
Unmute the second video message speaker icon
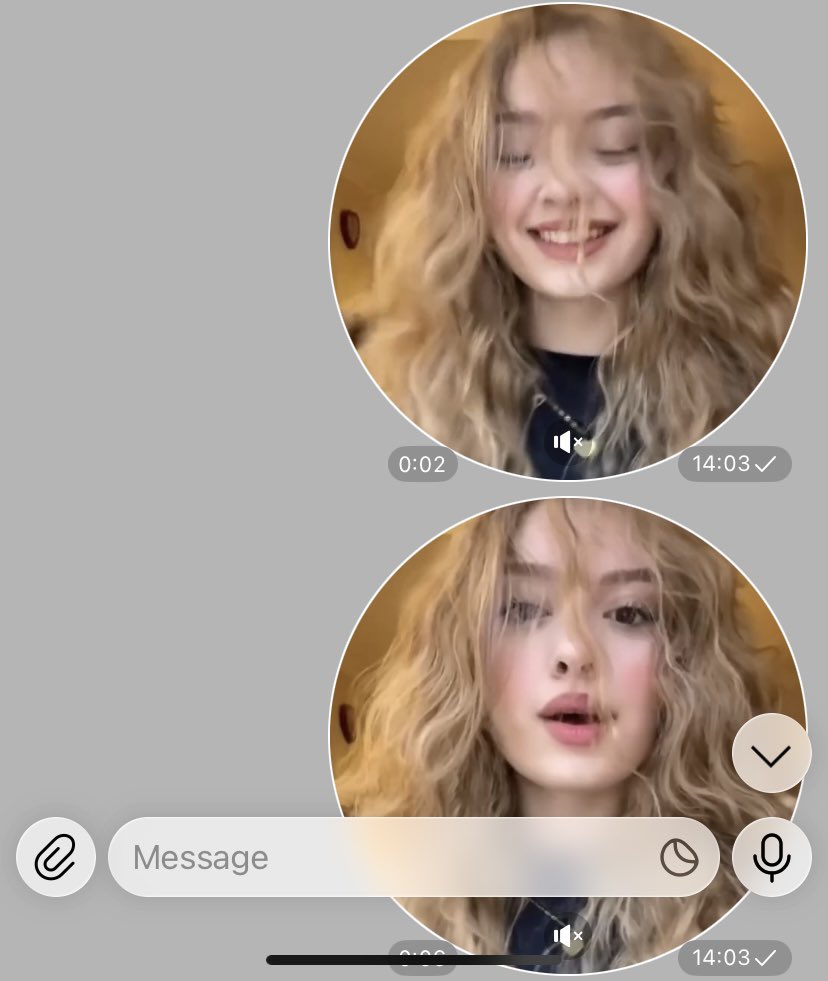point(568,936)
